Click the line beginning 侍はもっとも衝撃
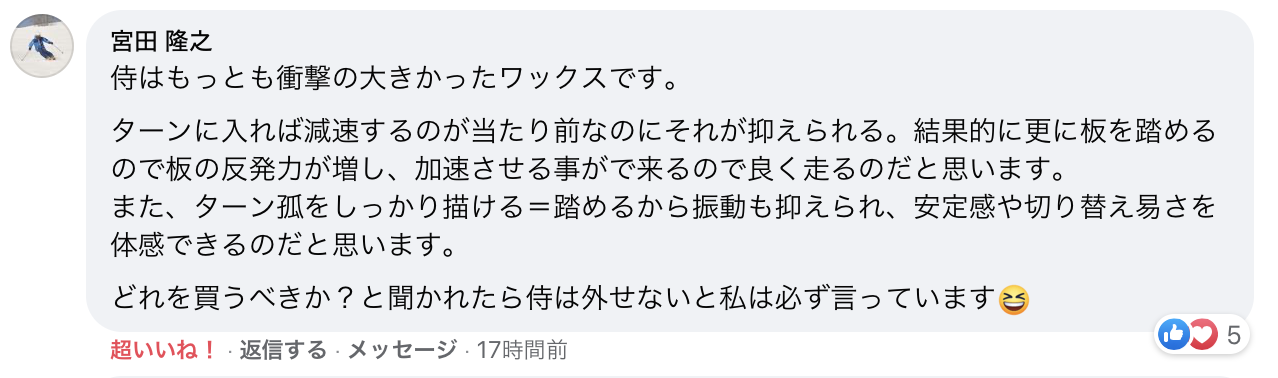 click(395, 76)
